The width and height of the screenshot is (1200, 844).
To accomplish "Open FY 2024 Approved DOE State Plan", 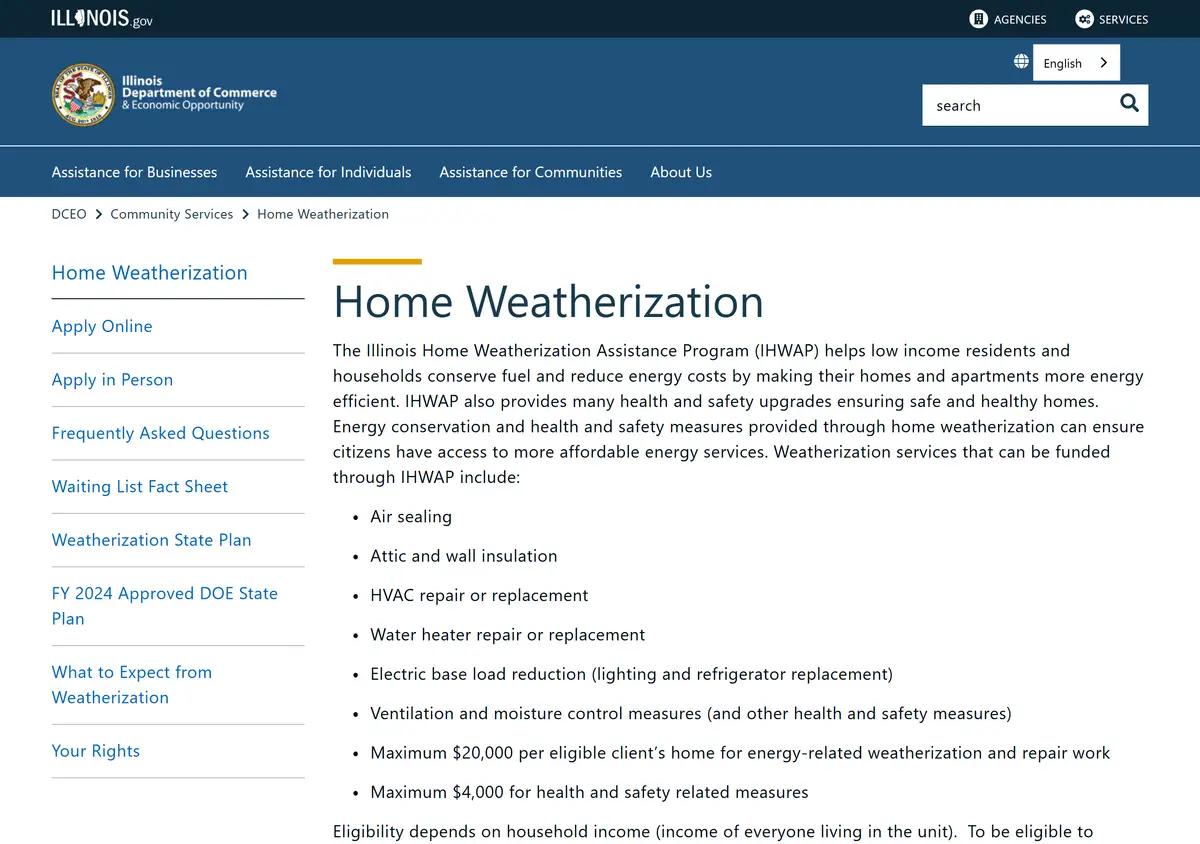I will (164, 606).
